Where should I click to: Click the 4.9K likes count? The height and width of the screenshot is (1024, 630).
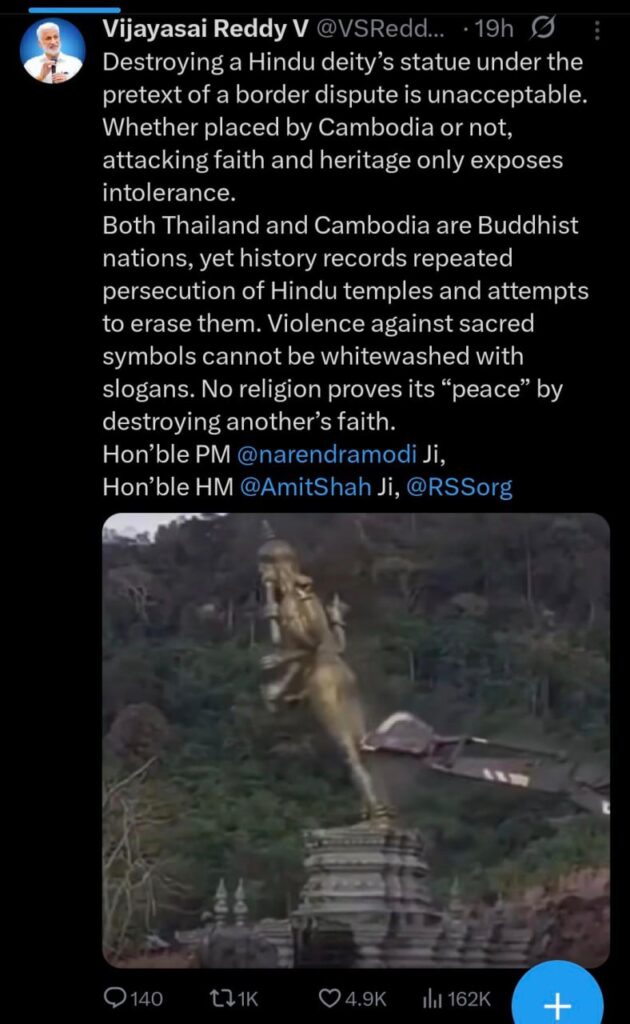366,999
